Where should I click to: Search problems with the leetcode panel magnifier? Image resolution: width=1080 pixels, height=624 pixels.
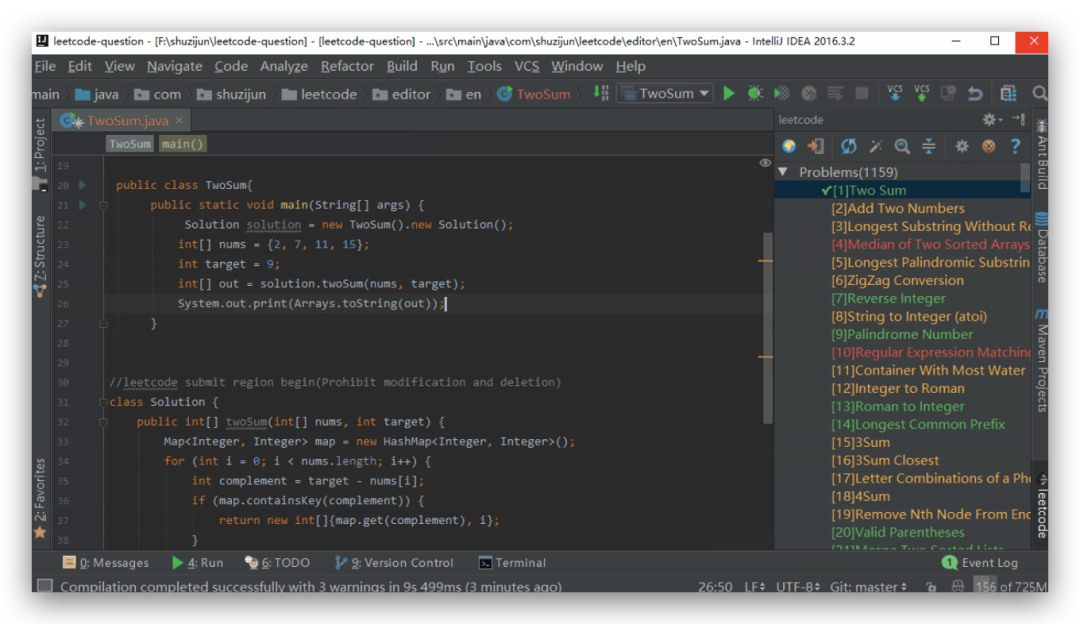(902, 146)
